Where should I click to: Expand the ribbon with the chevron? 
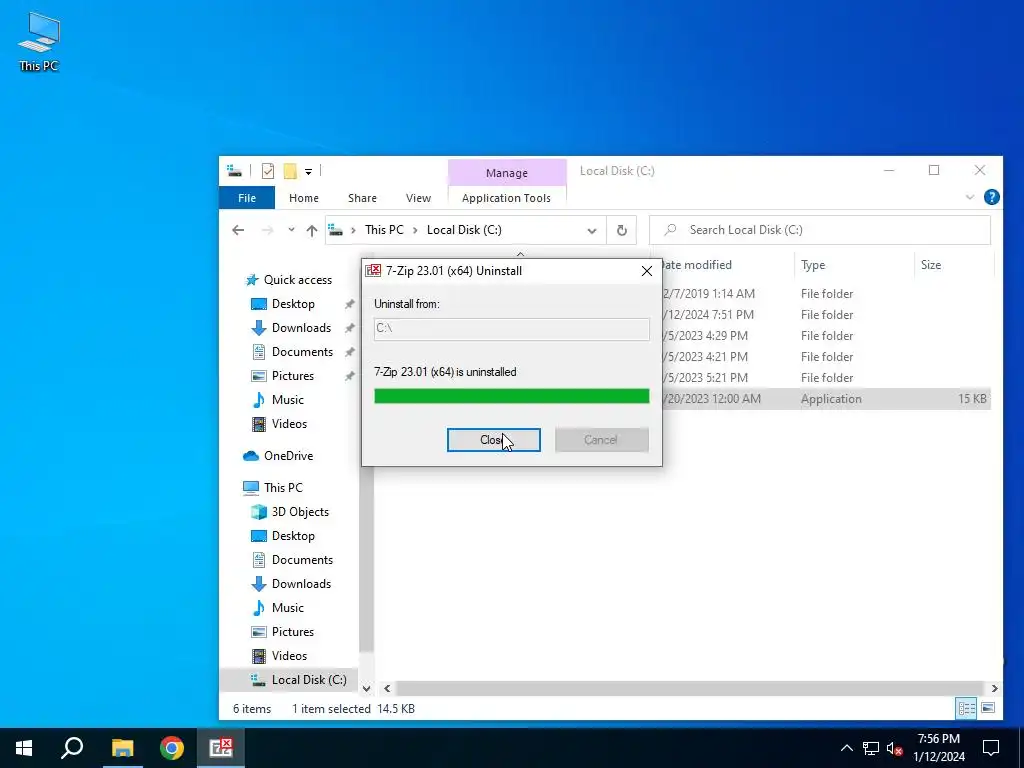(x=970, y=197)
